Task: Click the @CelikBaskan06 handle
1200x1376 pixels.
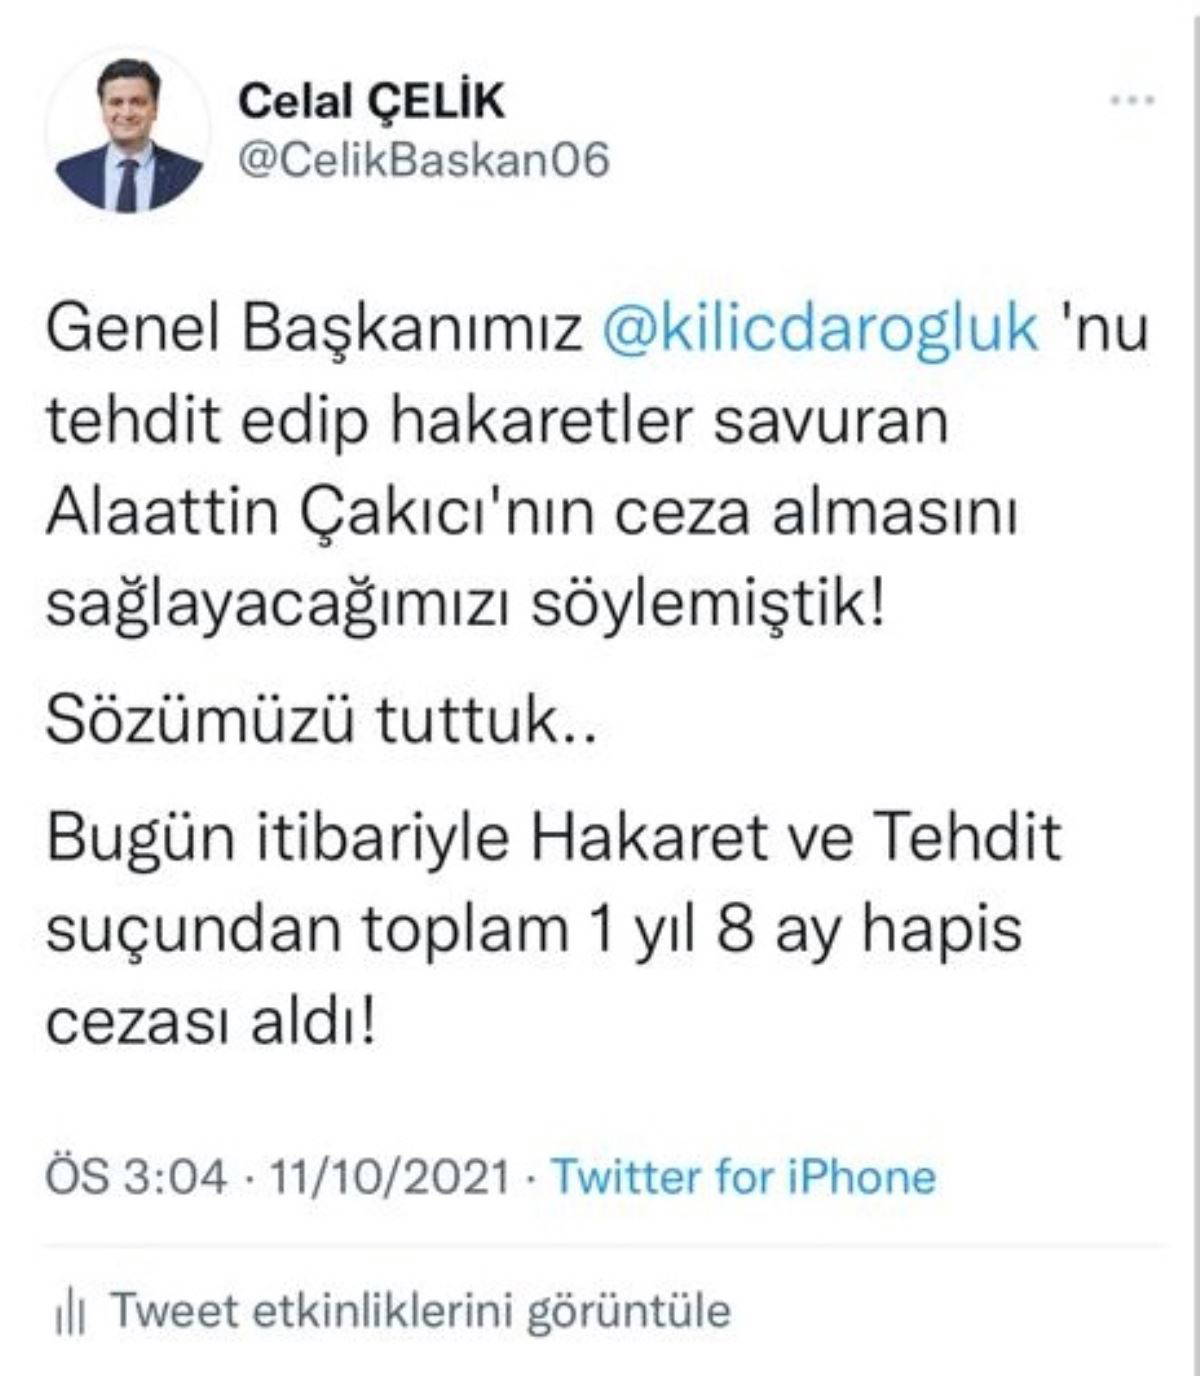Action: click(x=423, y=160)
